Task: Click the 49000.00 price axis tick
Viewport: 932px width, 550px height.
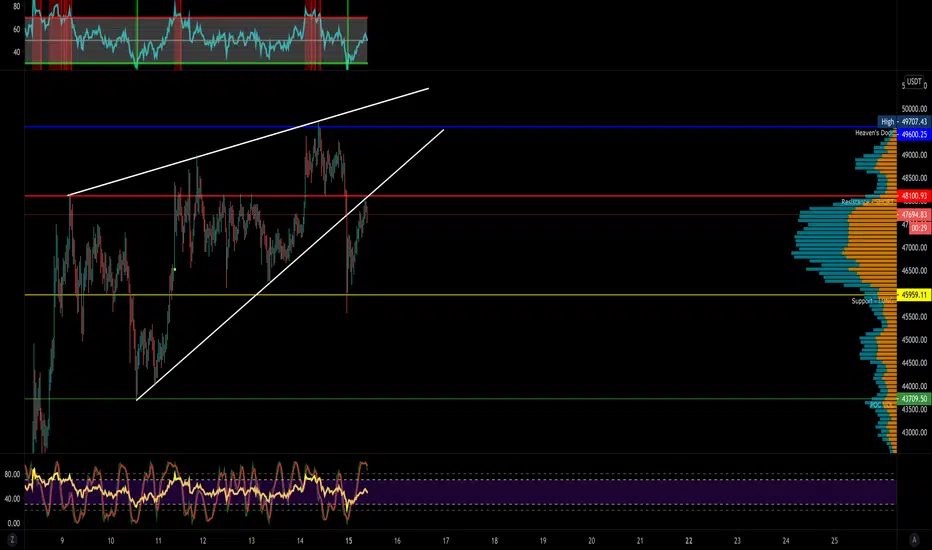Action: pos(914,155)
